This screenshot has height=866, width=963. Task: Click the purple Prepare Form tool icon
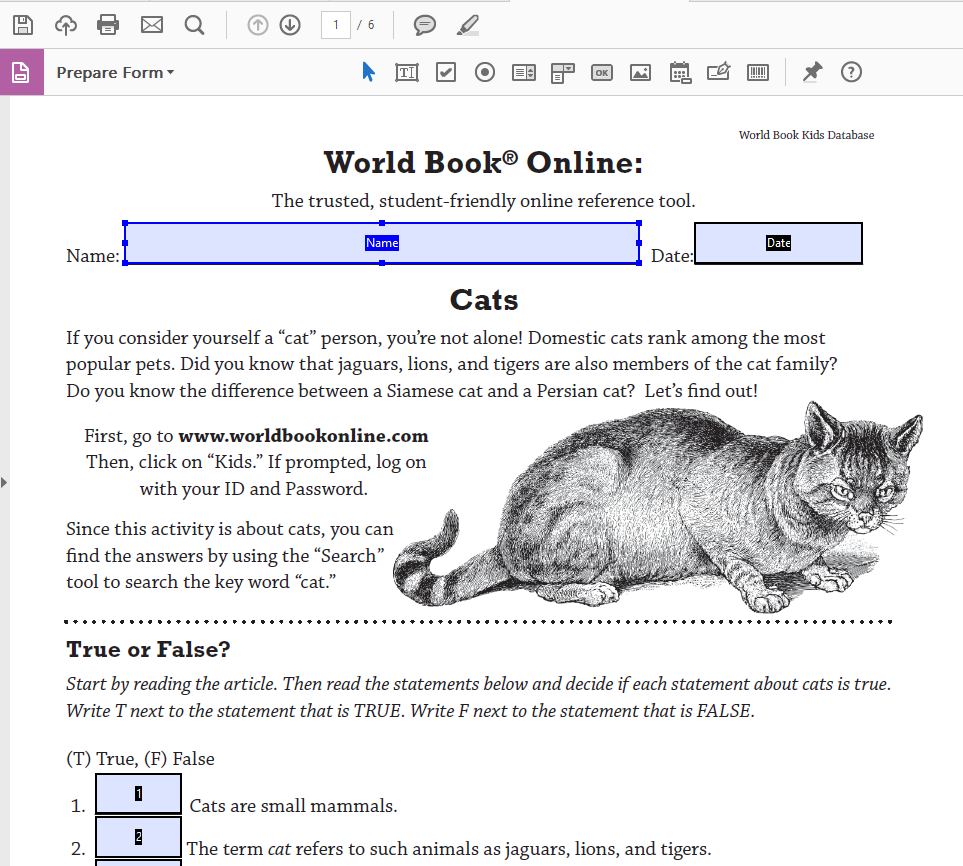click(x=21, y=72)
